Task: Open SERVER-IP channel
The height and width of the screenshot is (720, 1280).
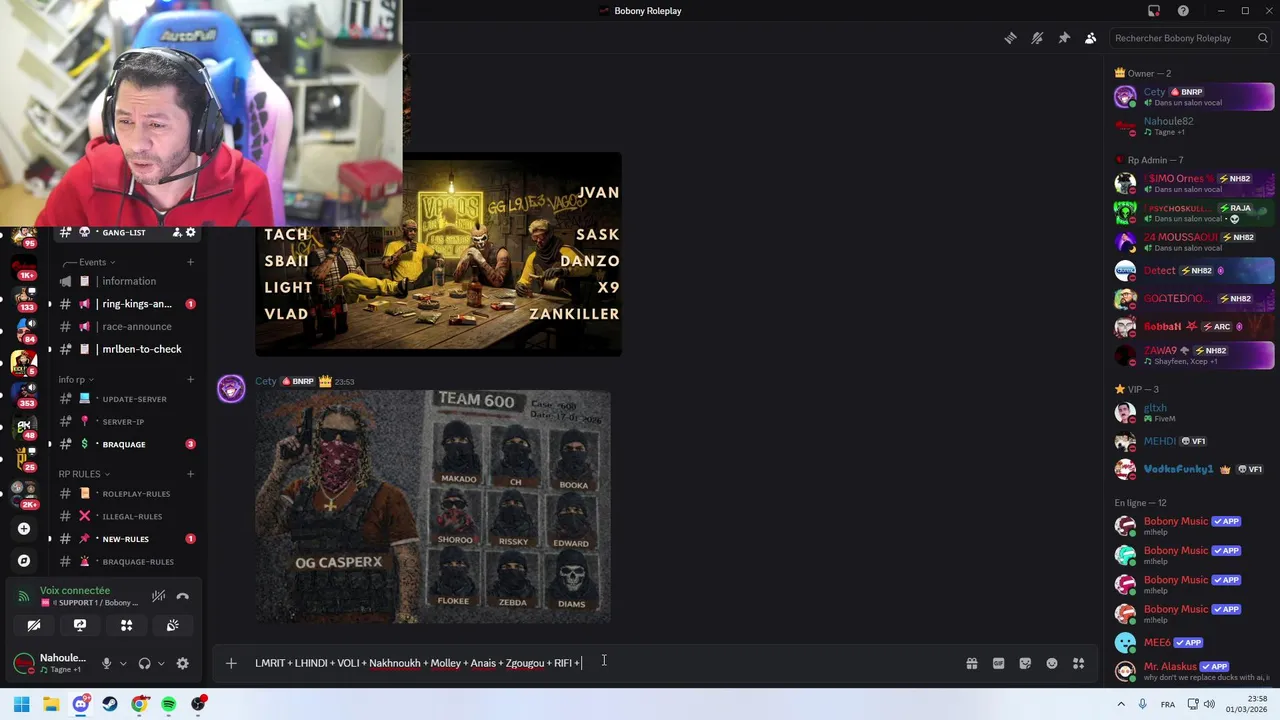Action: [x=126, y=421]
